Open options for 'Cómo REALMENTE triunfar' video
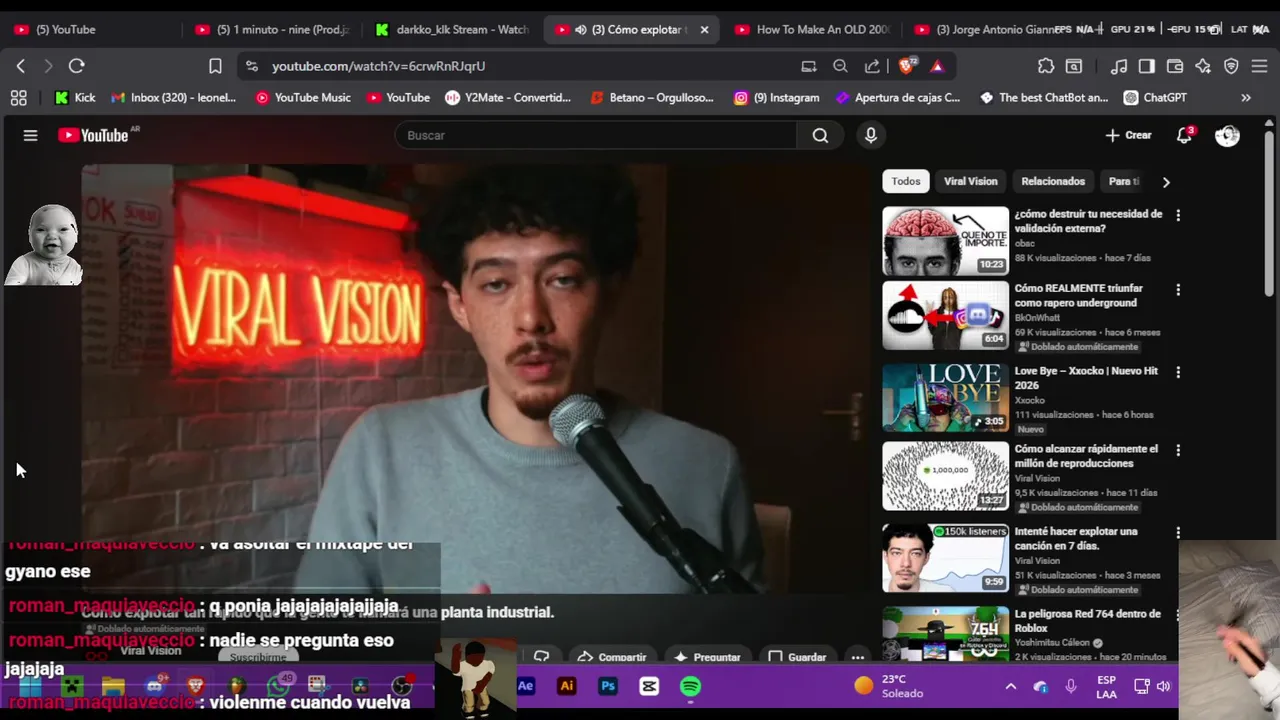The image size is (1280, 720). pyautogui.click(x=1178, y=290)
